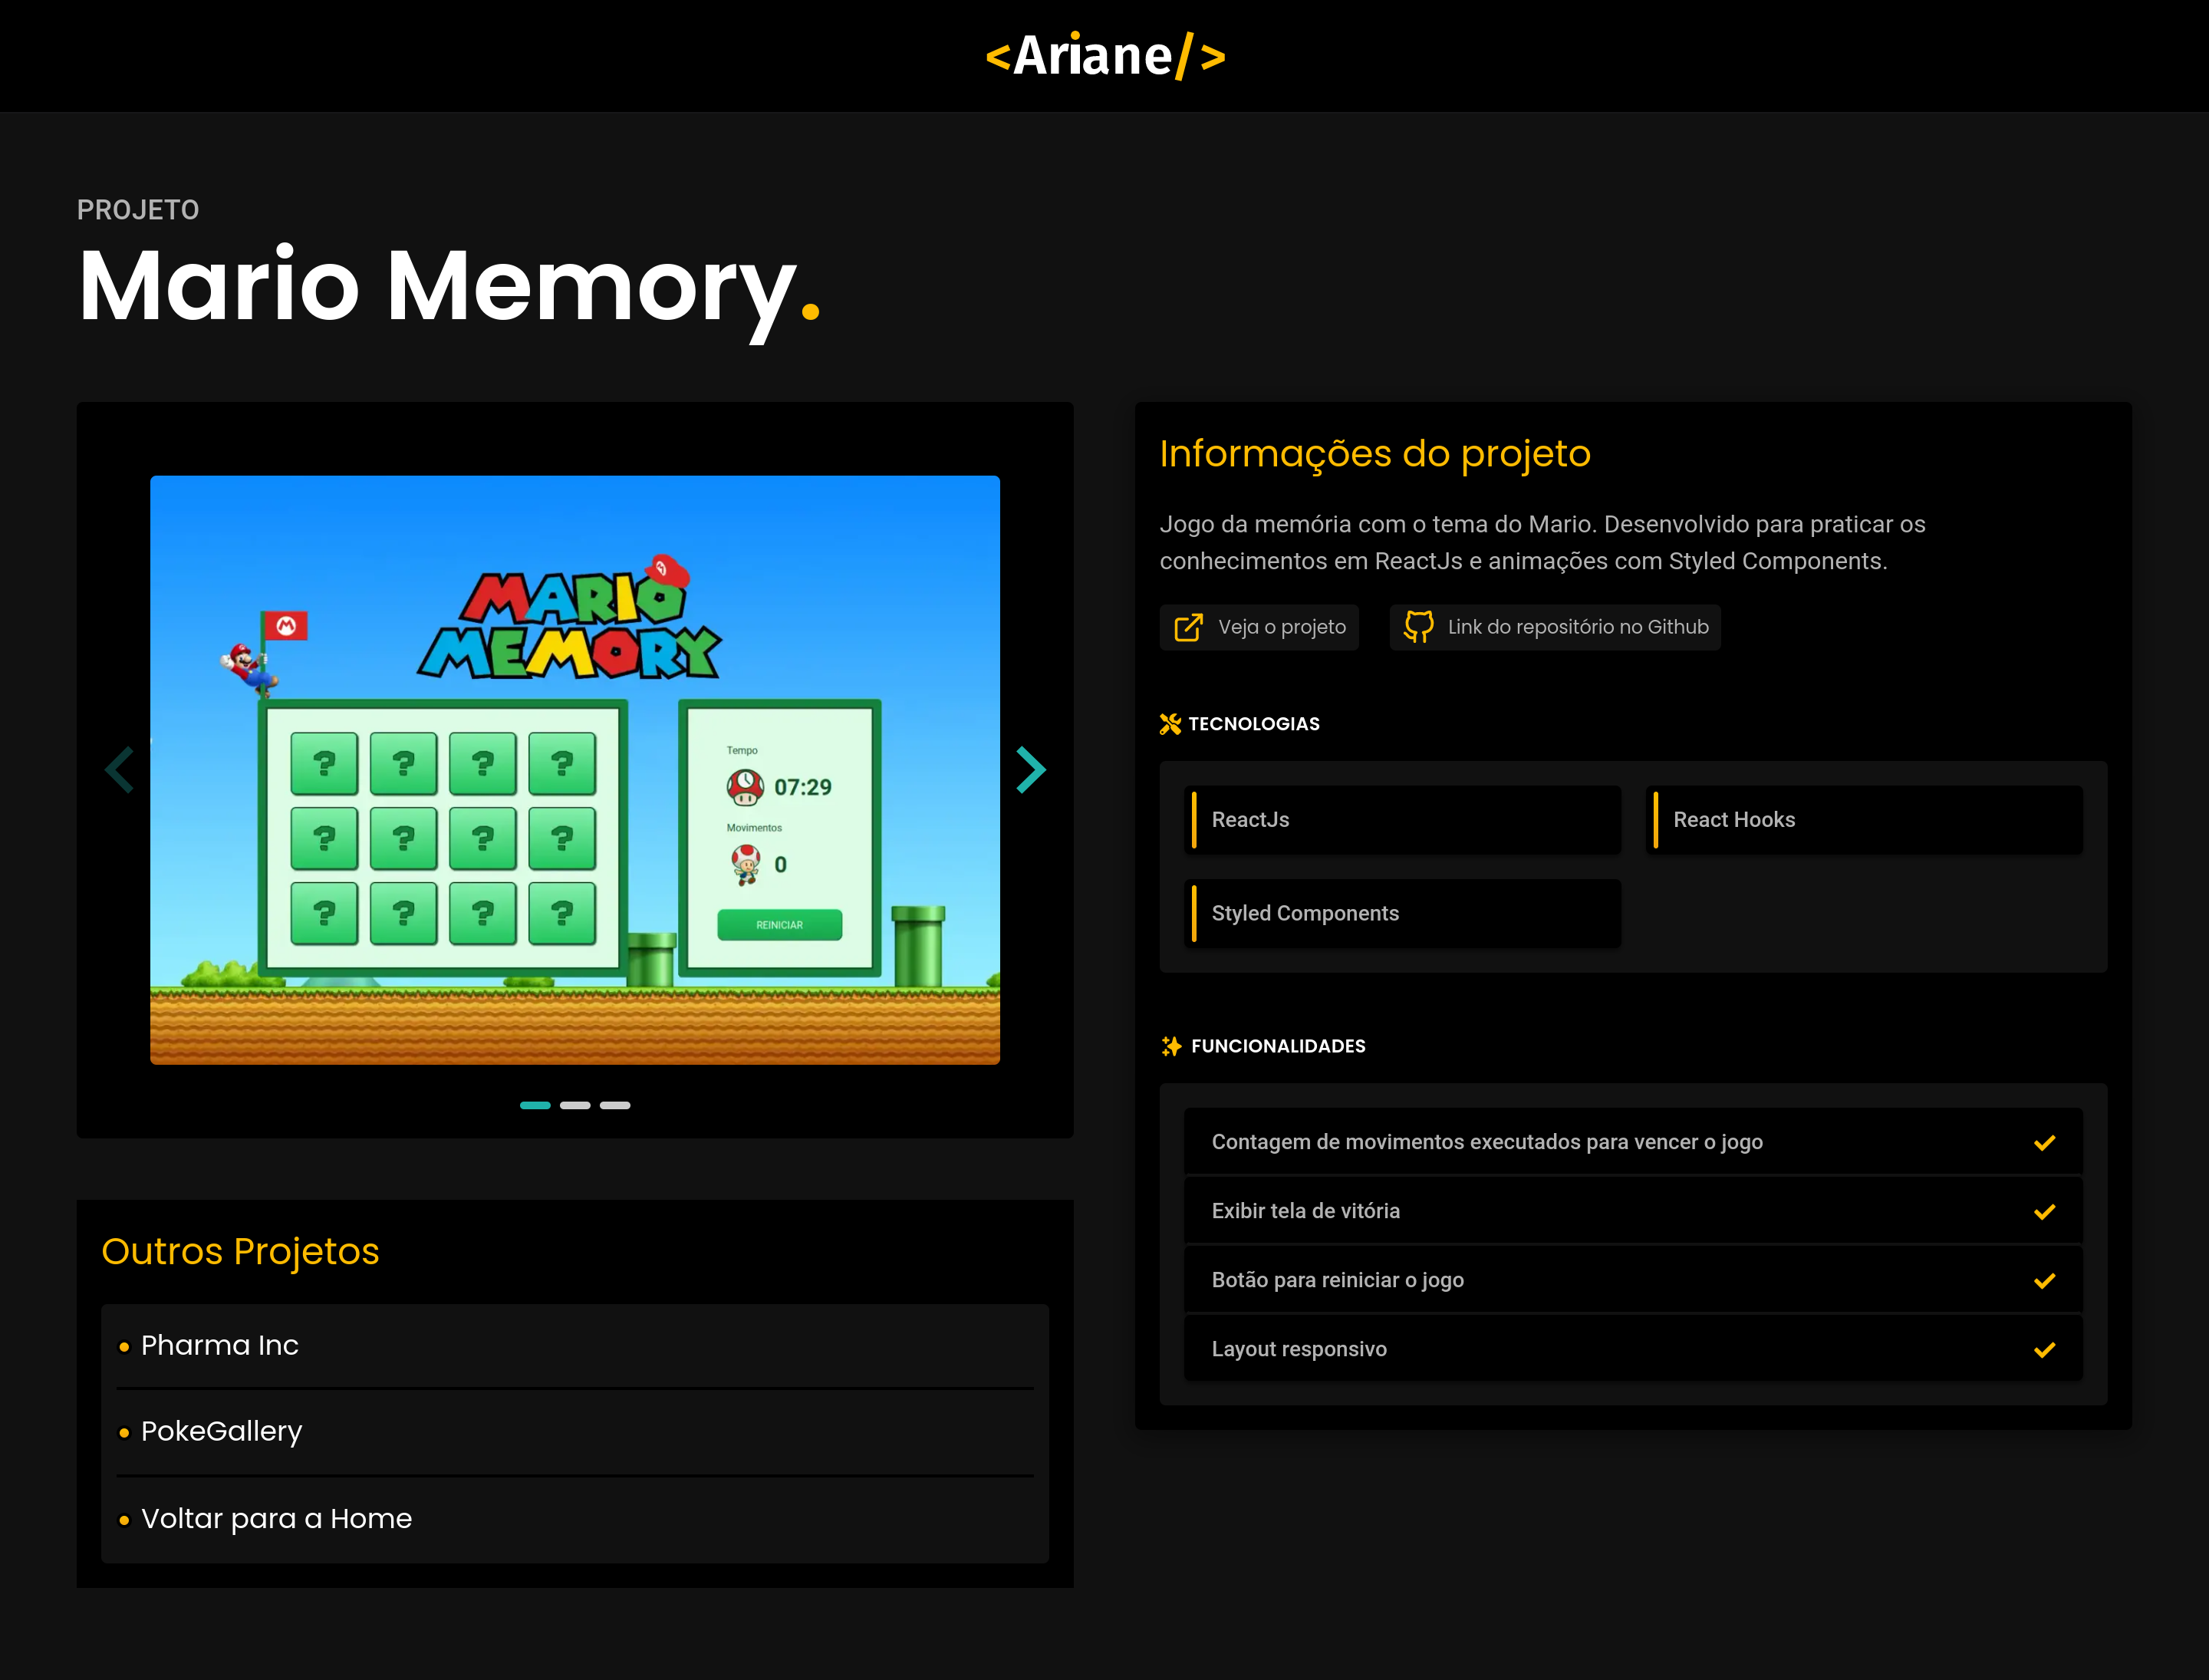Click the PROJETO label above the title
The height and width of the screenshot is (1680, 2209).
[x=138, y=210]
